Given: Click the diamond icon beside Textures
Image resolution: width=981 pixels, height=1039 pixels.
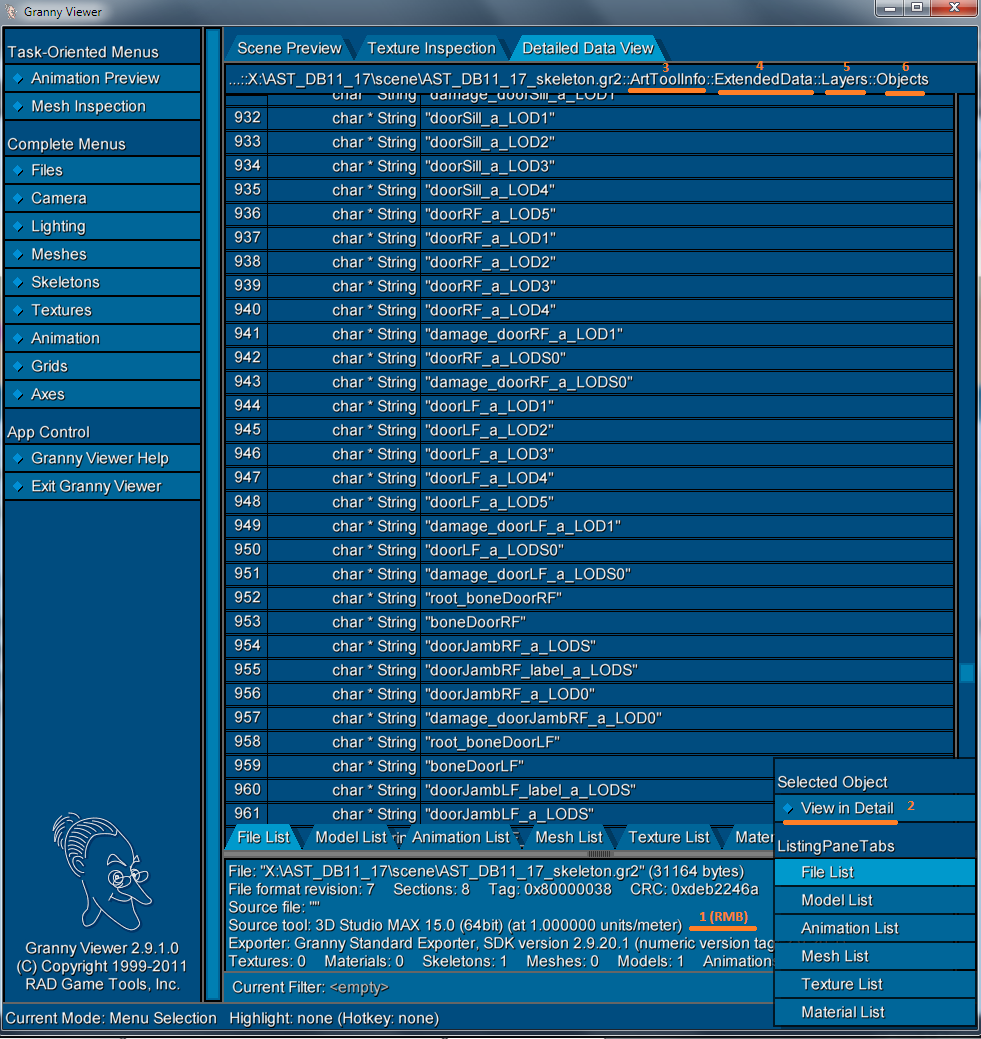Looking at the screenshot, I should 17,310.
